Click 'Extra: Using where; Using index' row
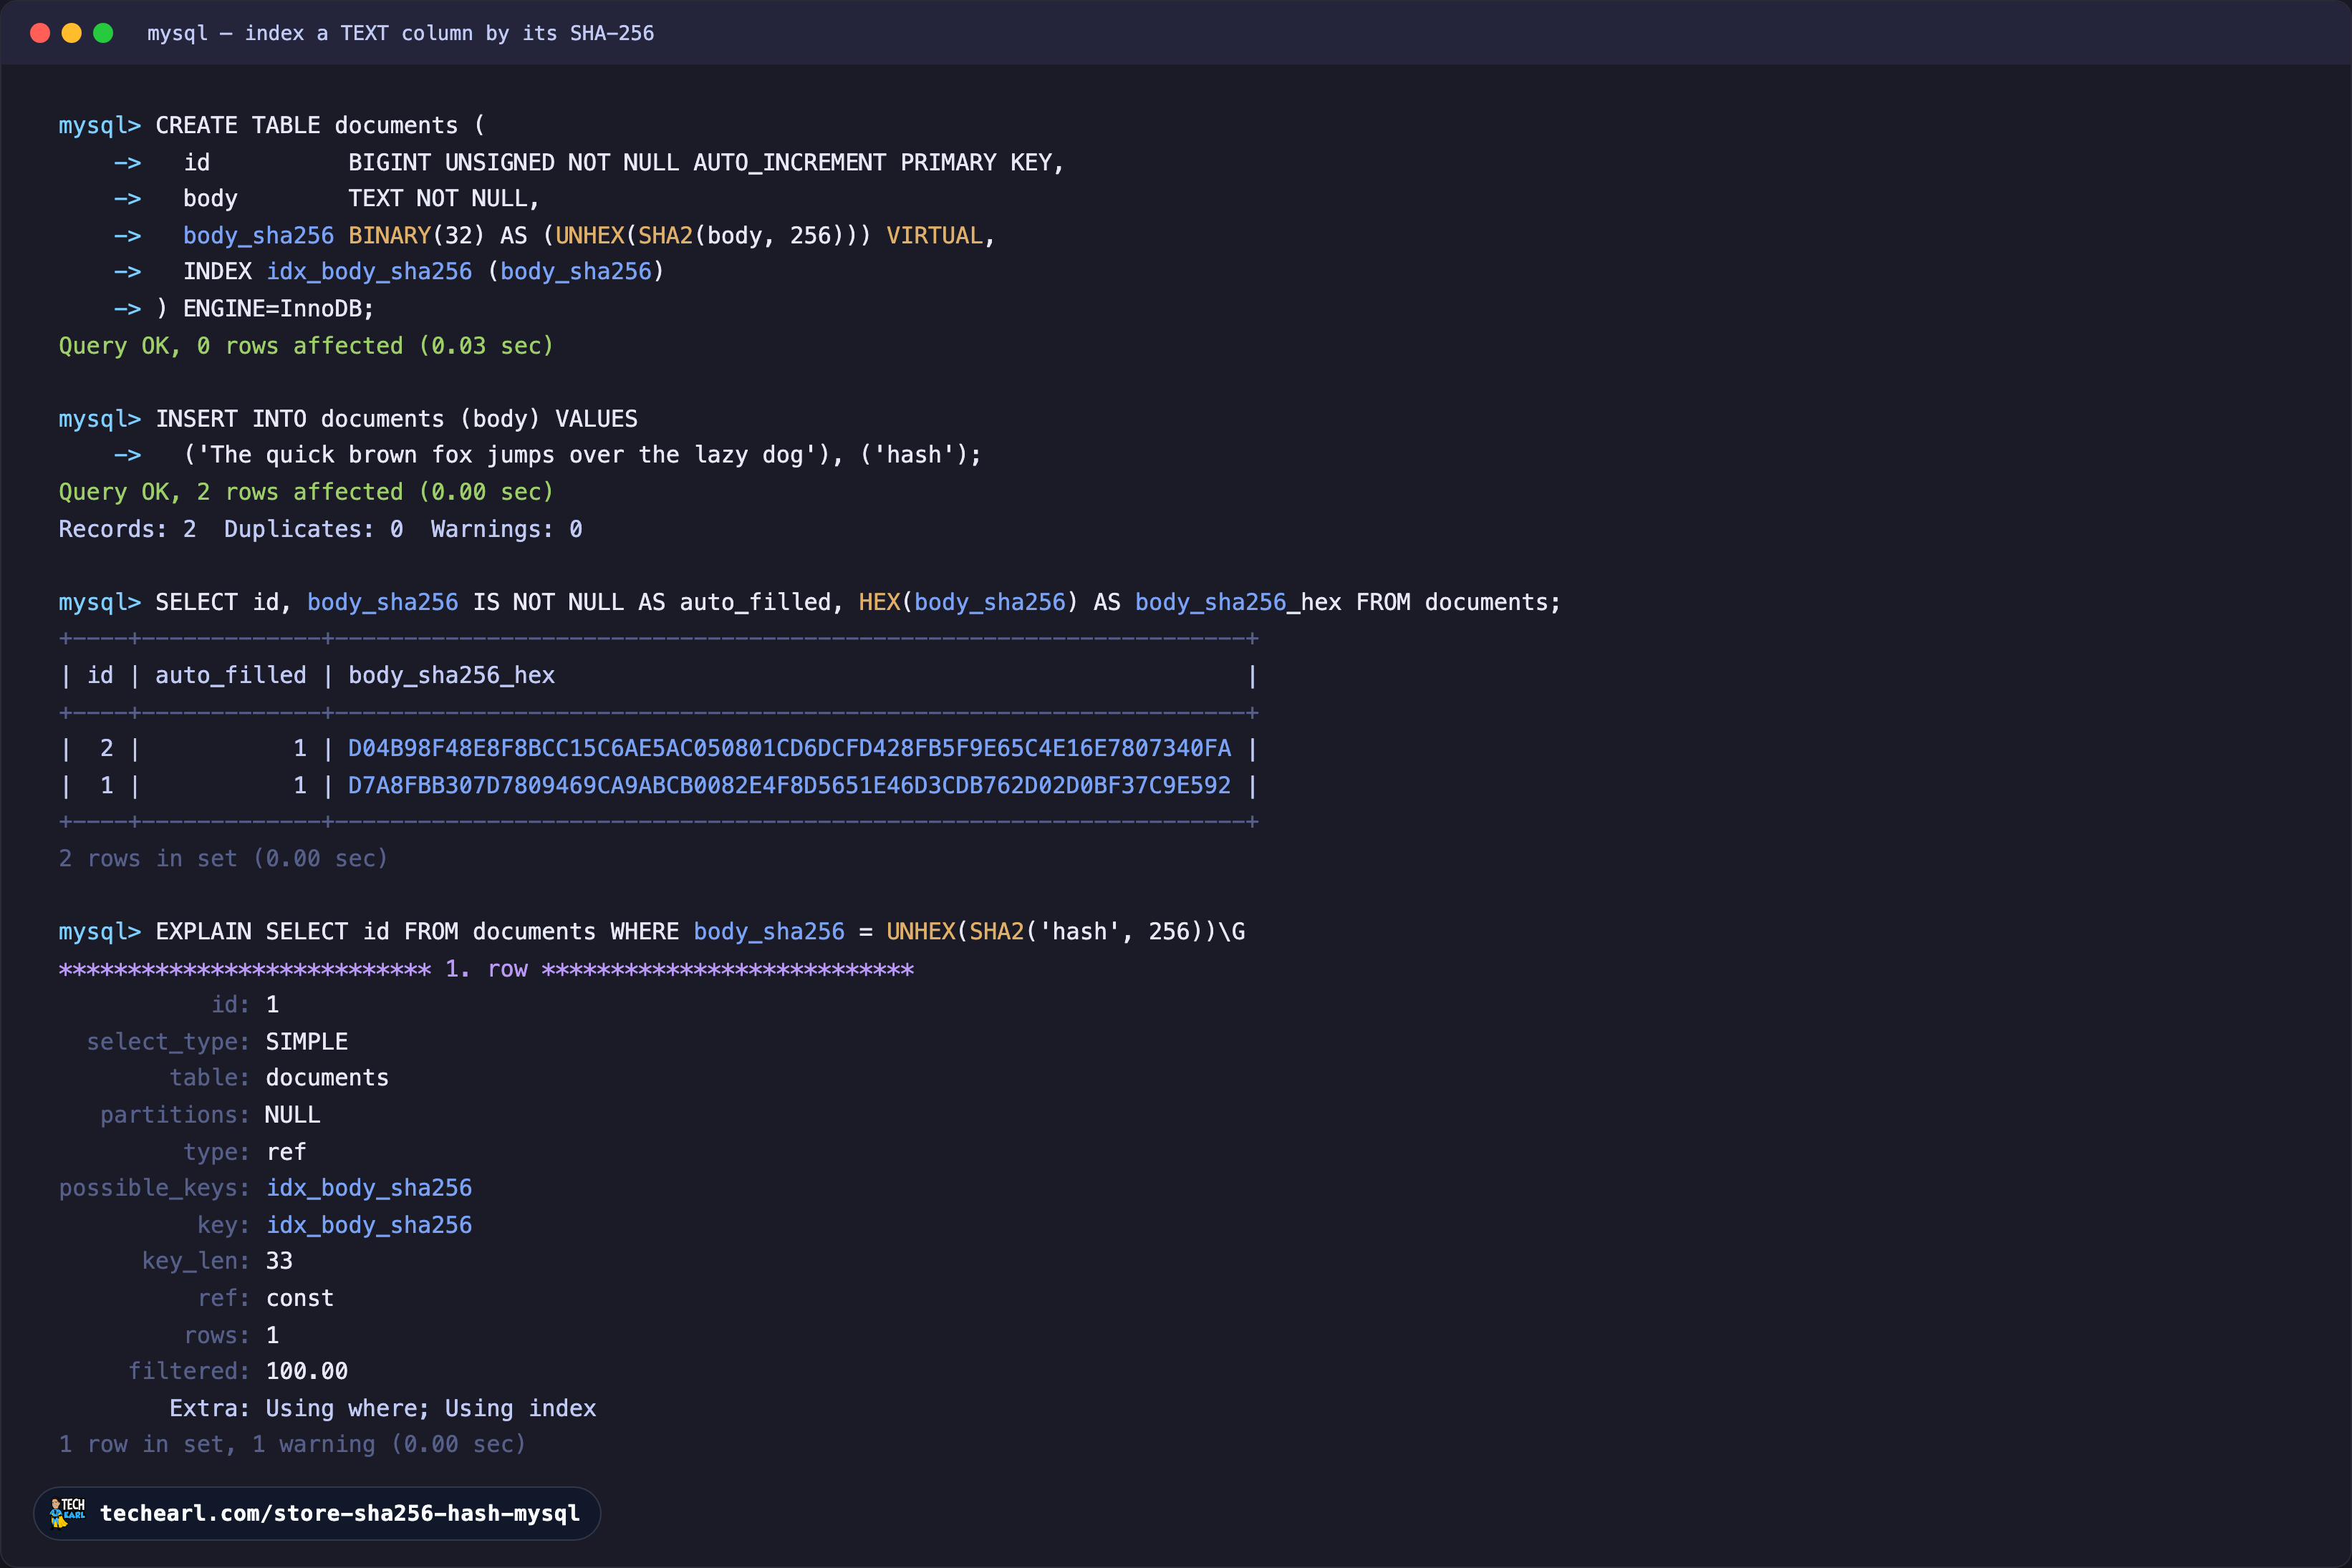2352x1568 pixels. pyautogui.click(x=383, y=1408)
